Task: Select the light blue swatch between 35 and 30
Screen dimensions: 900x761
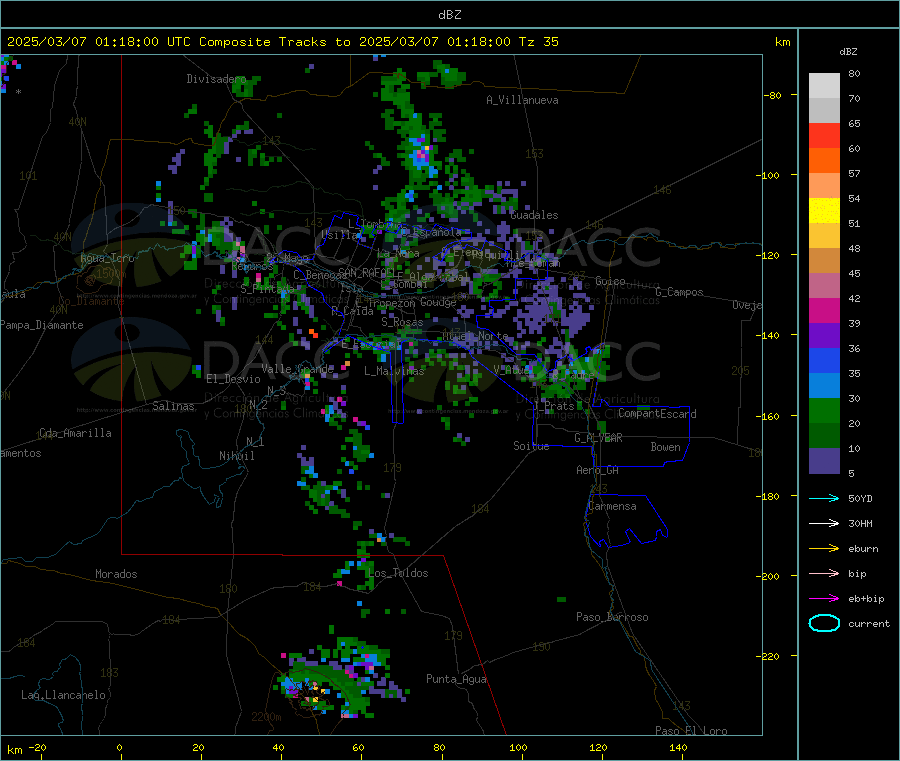Action: tap(824, 386)
